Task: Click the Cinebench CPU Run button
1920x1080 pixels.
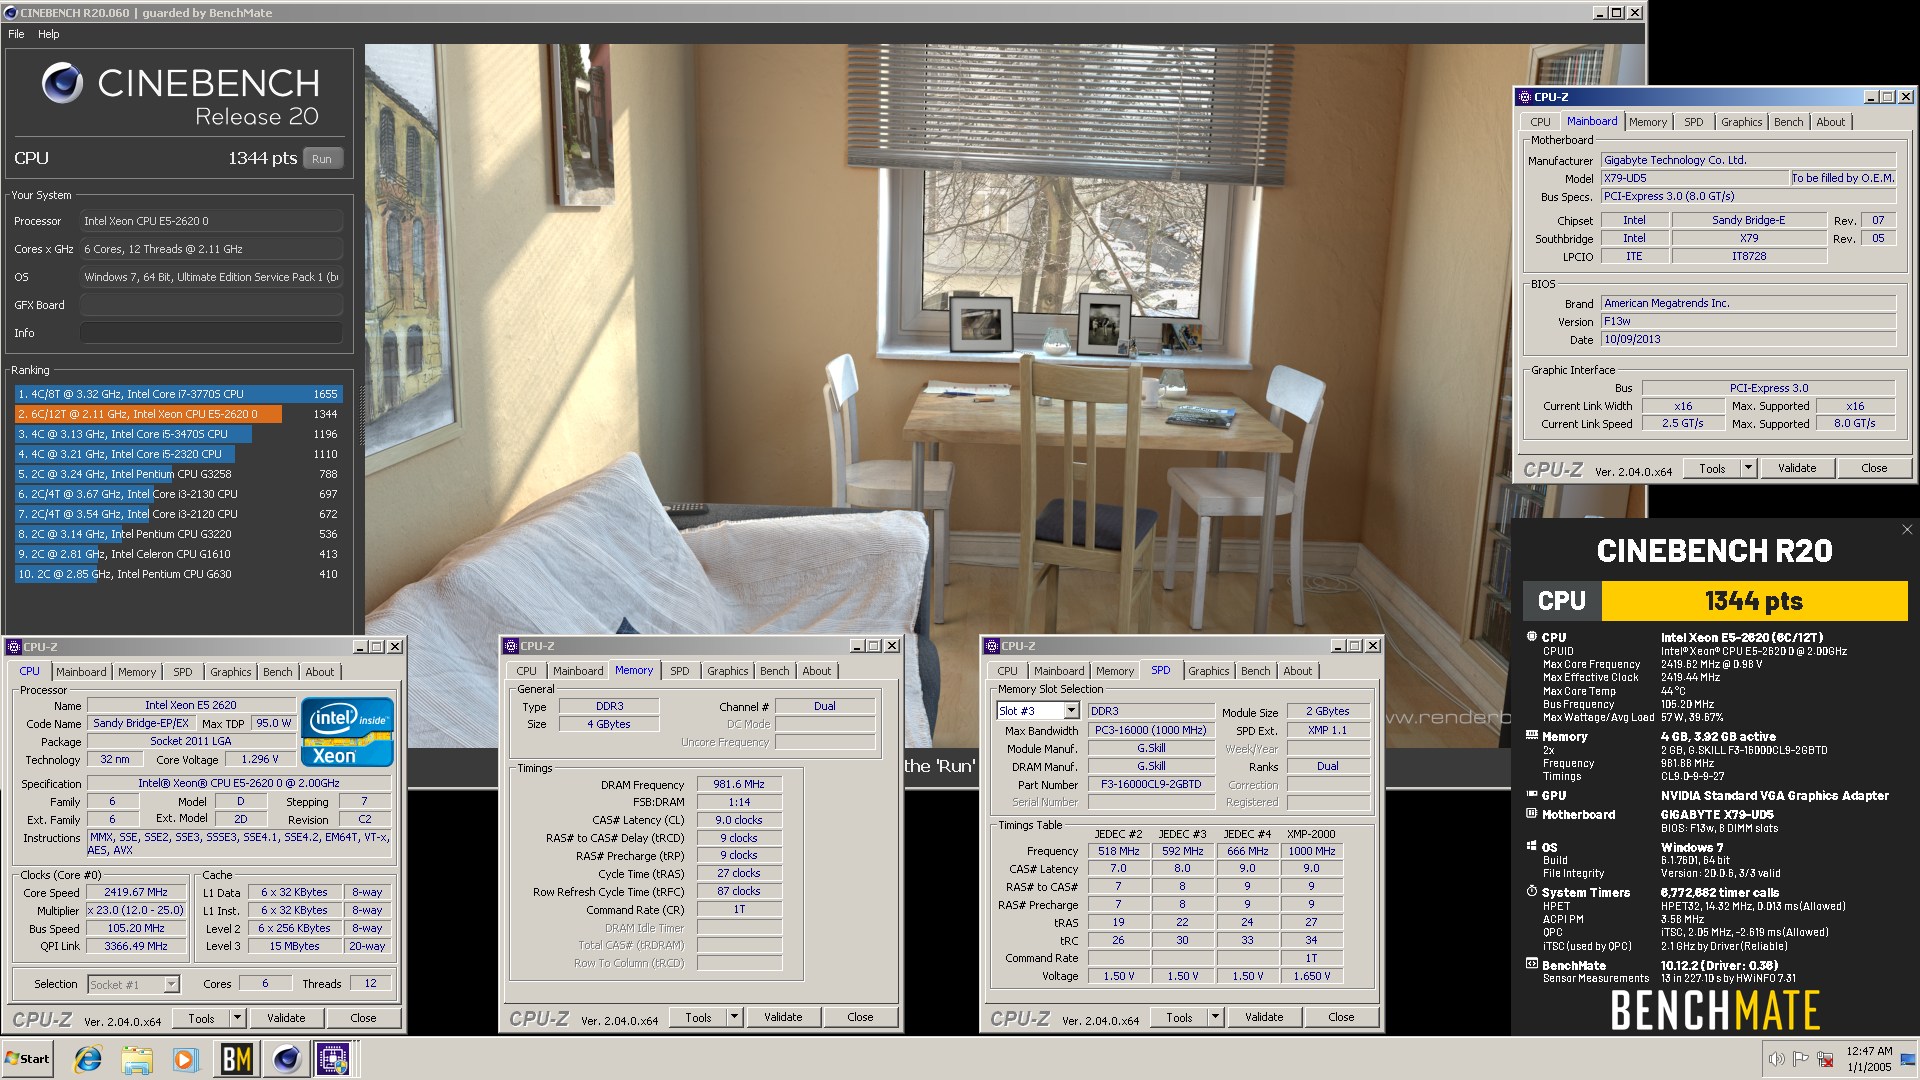Action: (322, 158)
